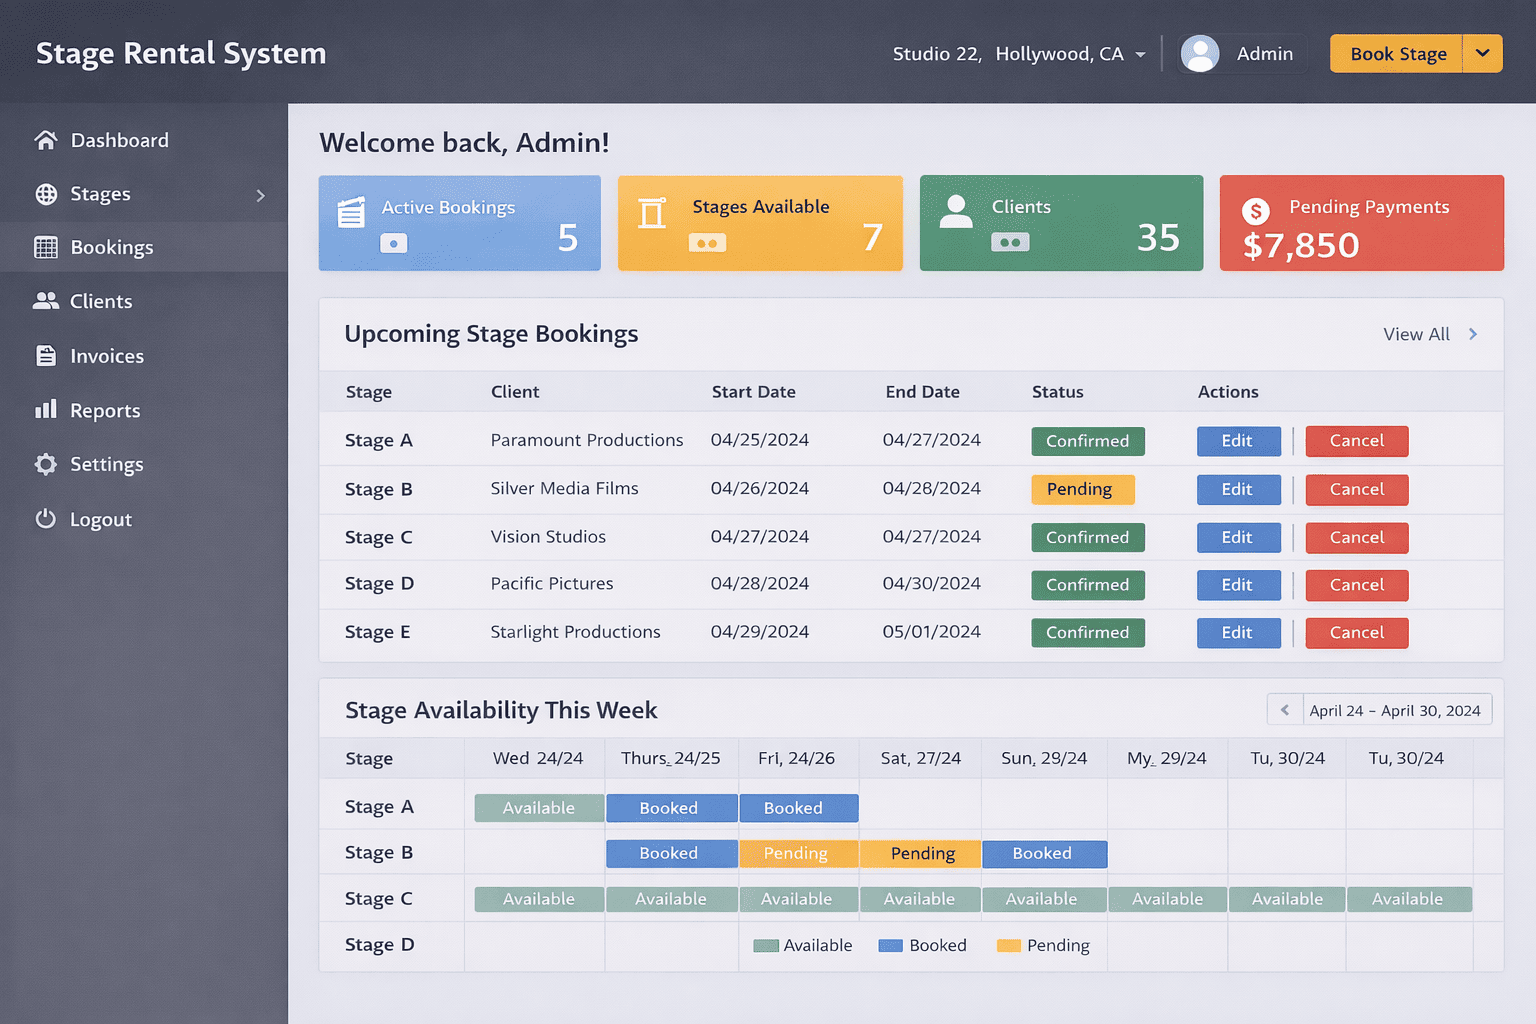Viewport: 1536px width, 1024px height.
Task: Select the Pending Payments card
Action: click(x=1361, y=223)
